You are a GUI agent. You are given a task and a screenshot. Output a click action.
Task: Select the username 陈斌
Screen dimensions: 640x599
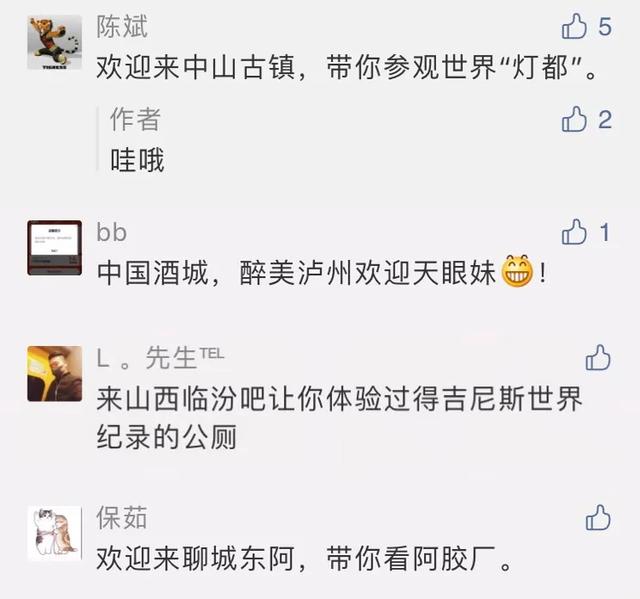click(122, 27)
